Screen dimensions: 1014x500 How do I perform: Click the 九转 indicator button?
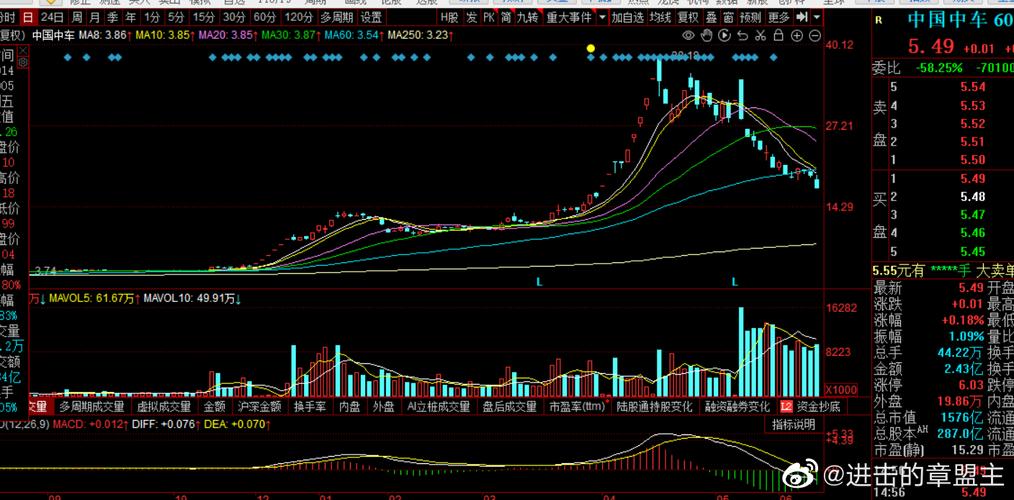(x=527, y=17)
